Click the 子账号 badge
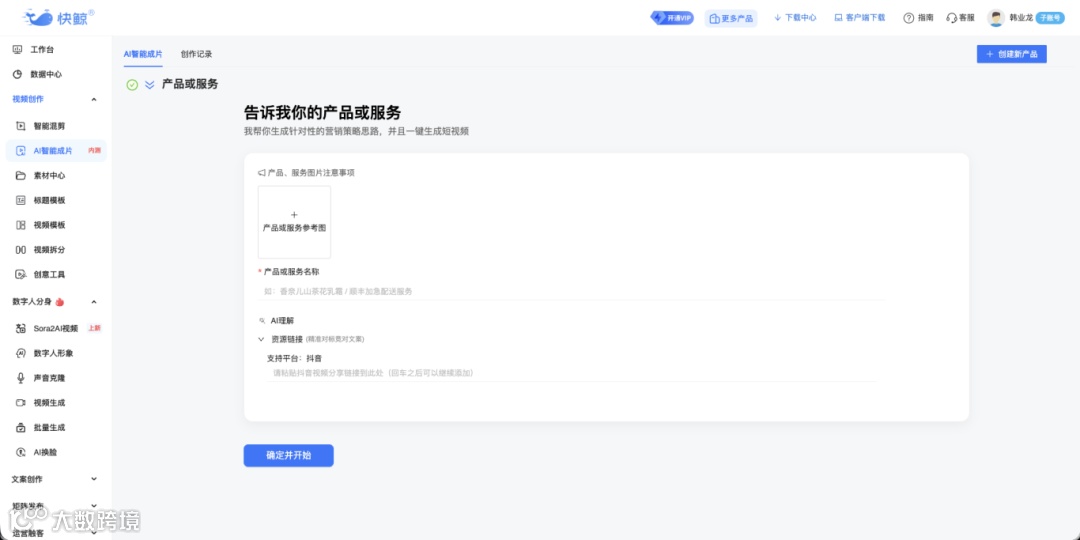Viewport: 1080px width, 540px height. coord(1050,18)
